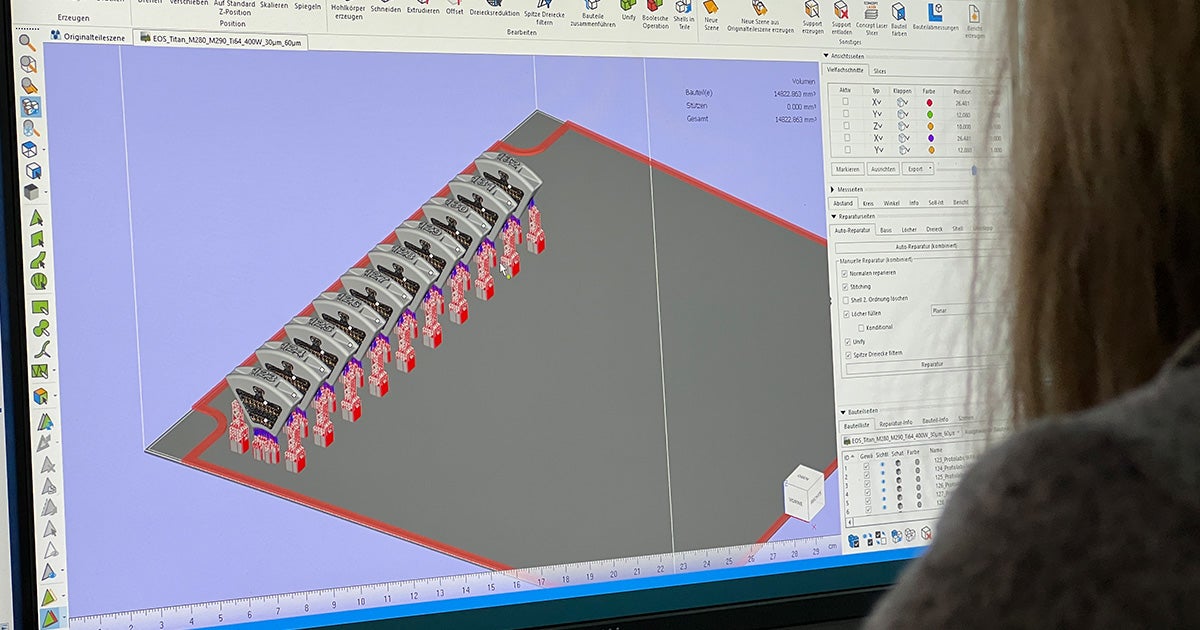Viewport: 1200px width, 630px height.
Task: Click the red color swatch in first section row
Action: pos(929,102)
